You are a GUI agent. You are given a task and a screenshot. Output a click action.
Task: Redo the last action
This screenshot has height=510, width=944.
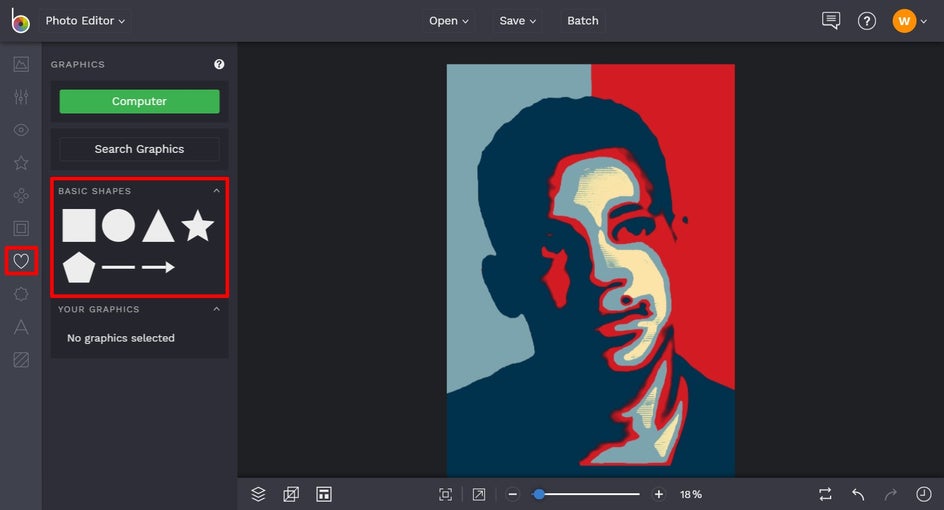pos(890,494)
